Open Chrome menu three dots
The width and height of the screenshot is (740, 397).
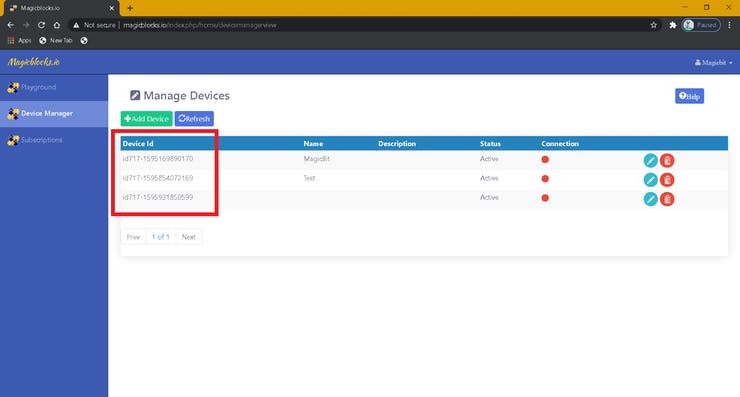point(730,25)
